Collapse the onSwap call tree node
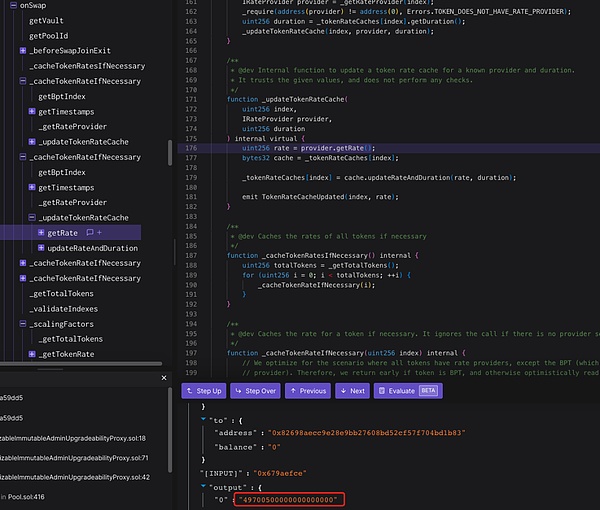Viewport: 600px width, 510px height. [x=12, y=5]
